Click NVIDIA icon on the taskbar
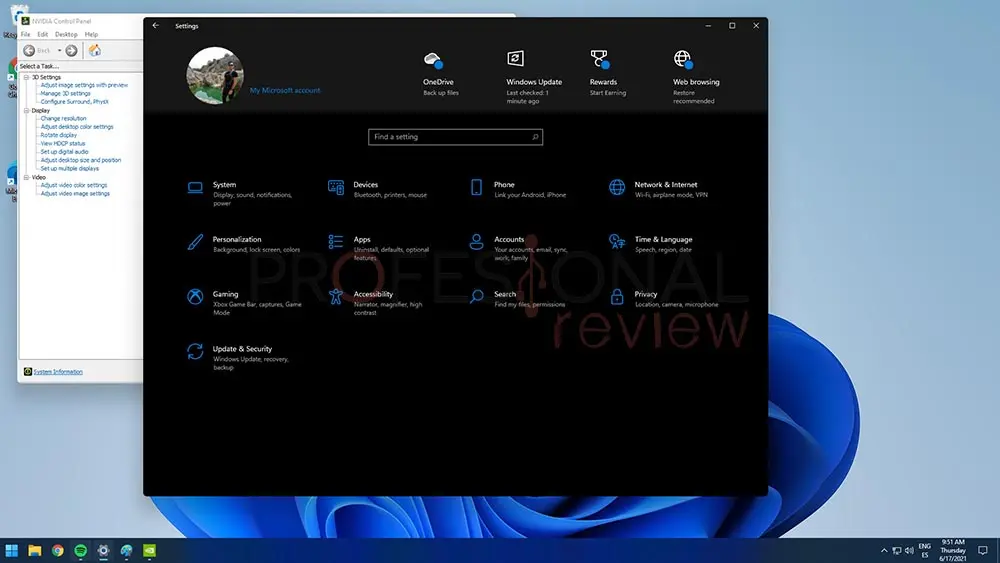This screenshot has width=1000, height=563. pos(149,550)
